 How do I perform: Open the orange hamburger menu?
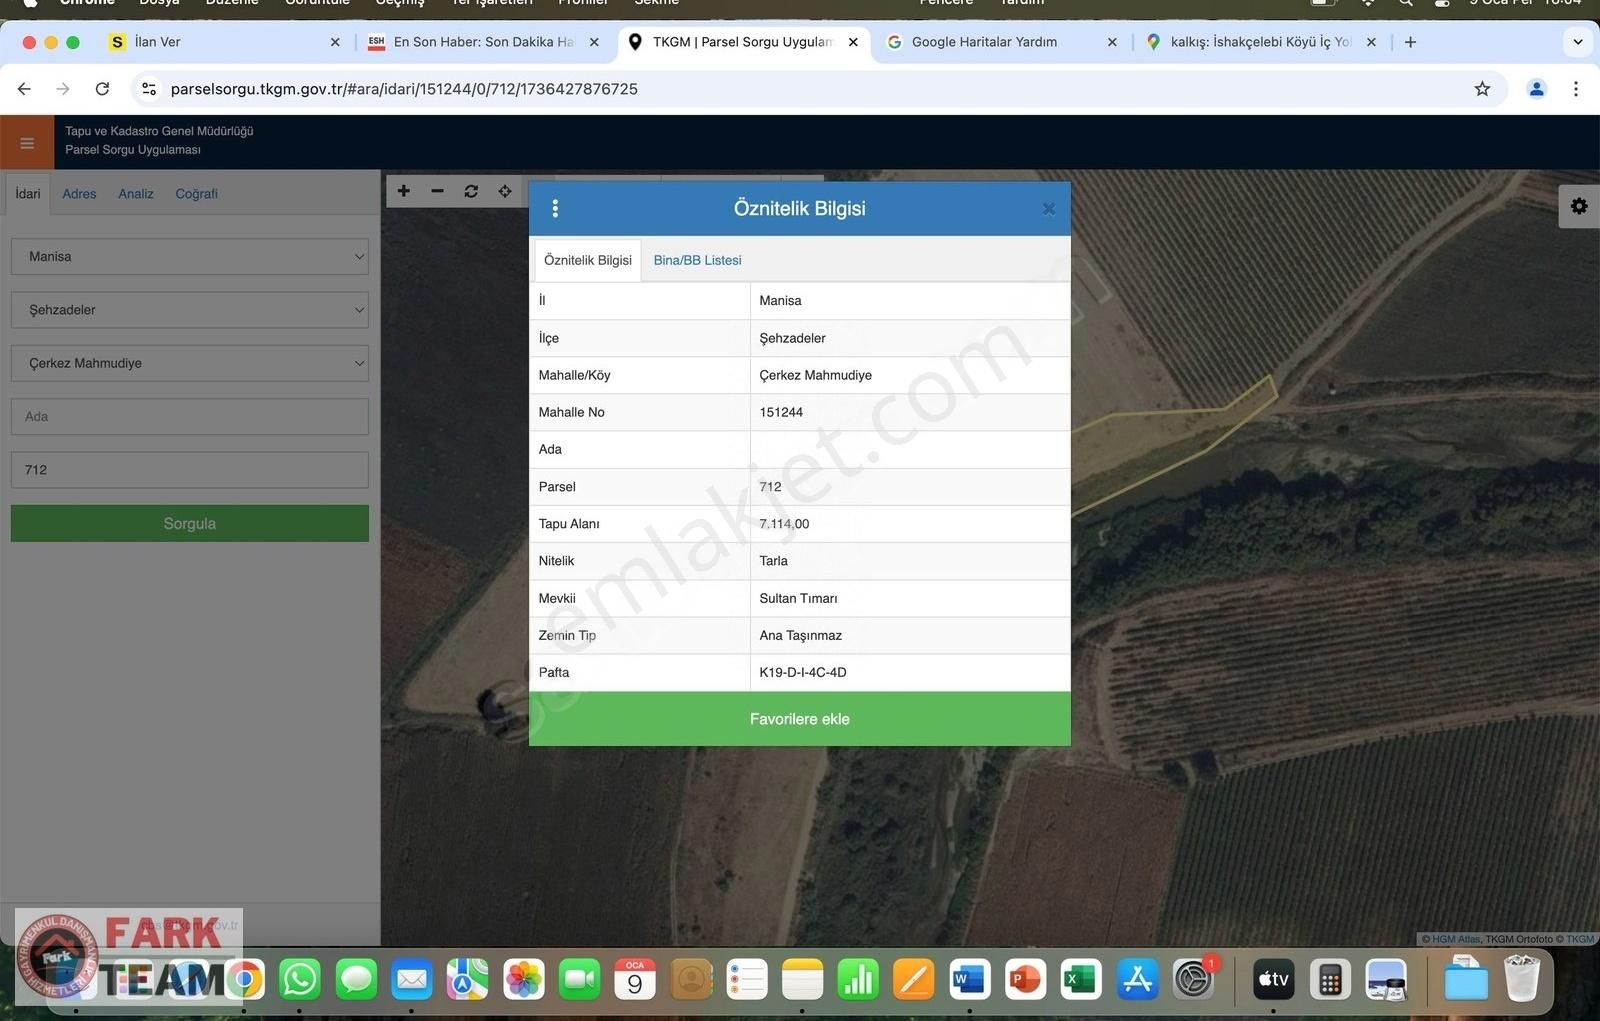pyautogui.click(x=27, y=143)
